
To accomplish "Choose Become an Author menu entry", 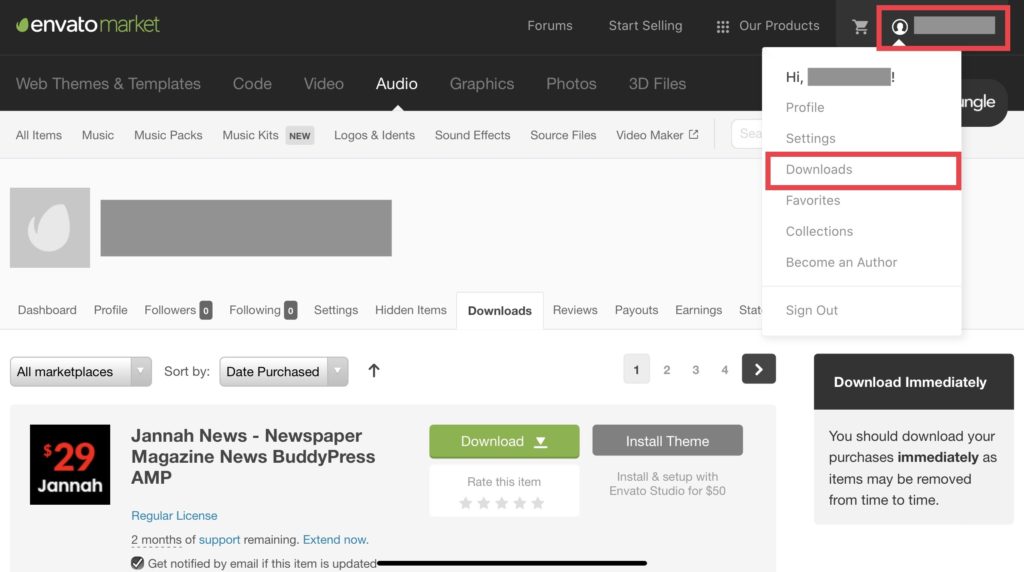I will pos(841,262).
